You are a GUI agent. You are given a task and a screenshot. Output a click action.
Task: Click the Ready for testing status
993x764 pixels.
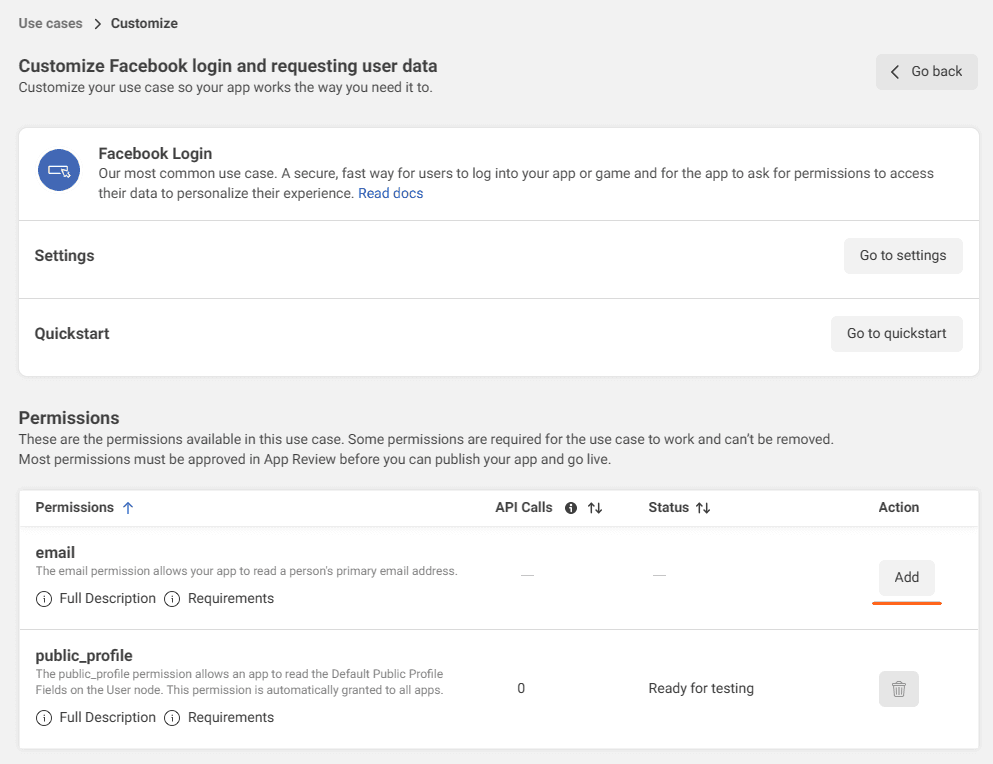tap(701, 689)
